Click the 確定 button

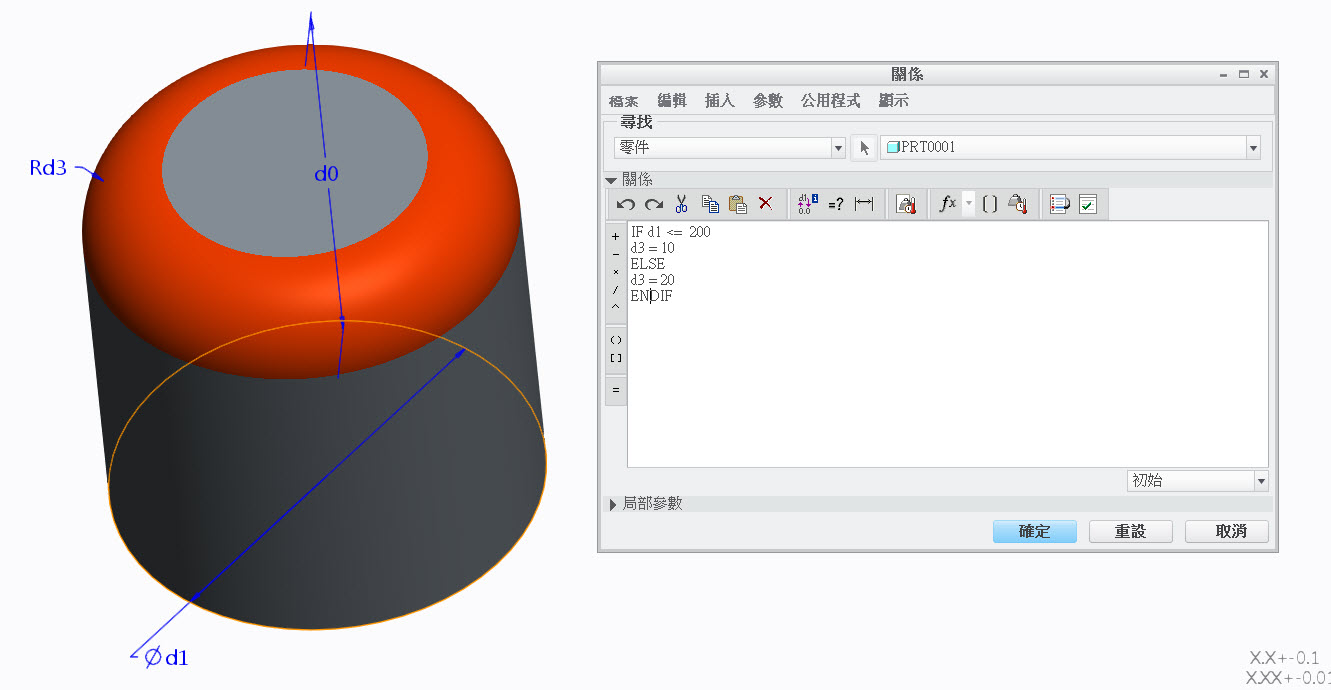click(1034, 532)
